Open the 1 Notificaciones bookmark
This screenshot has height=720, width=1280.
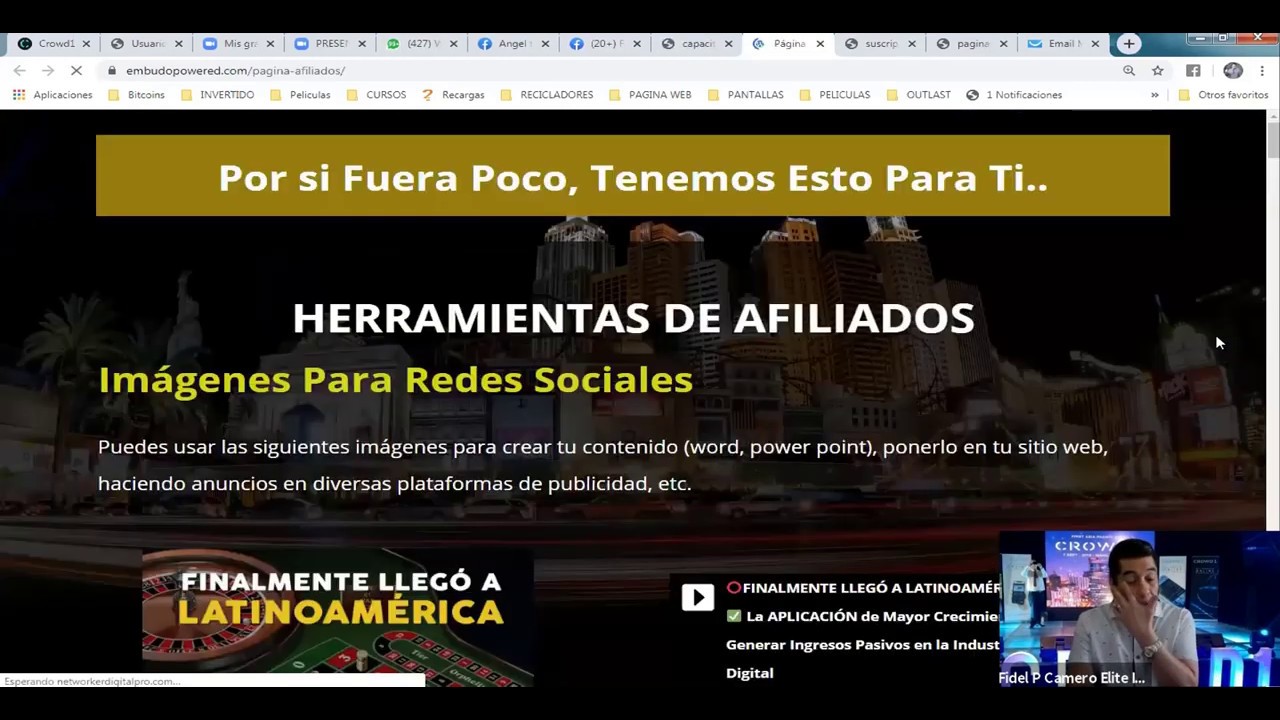(x=1014, y=95)
